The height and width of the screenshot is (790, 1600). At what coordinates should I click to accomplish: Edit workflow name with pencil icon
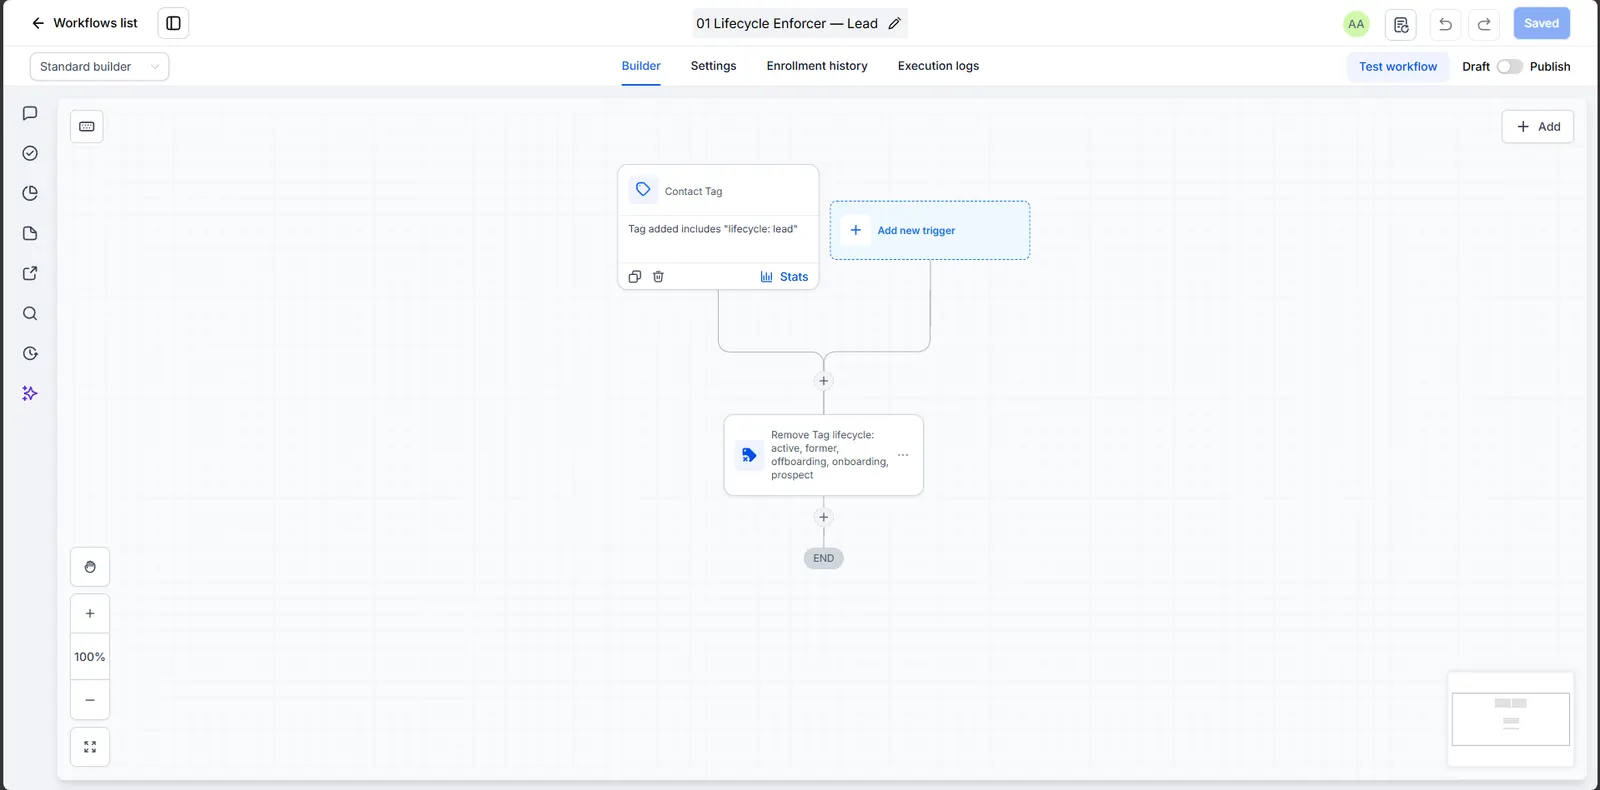pos(895,23)
